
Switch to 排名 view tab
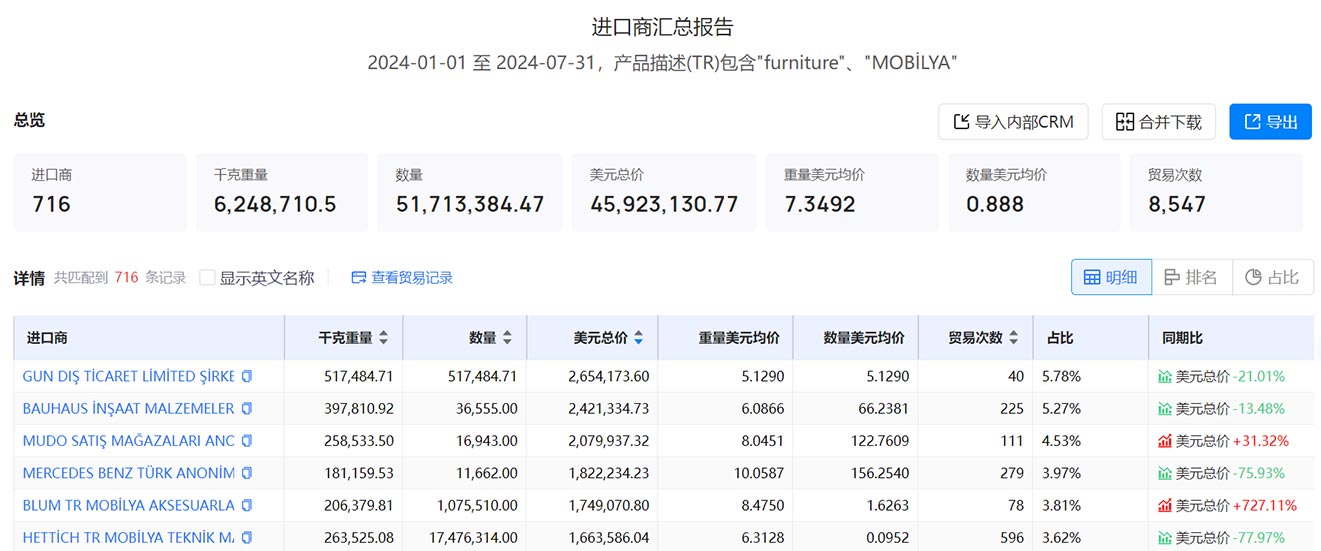(1192, 277)
